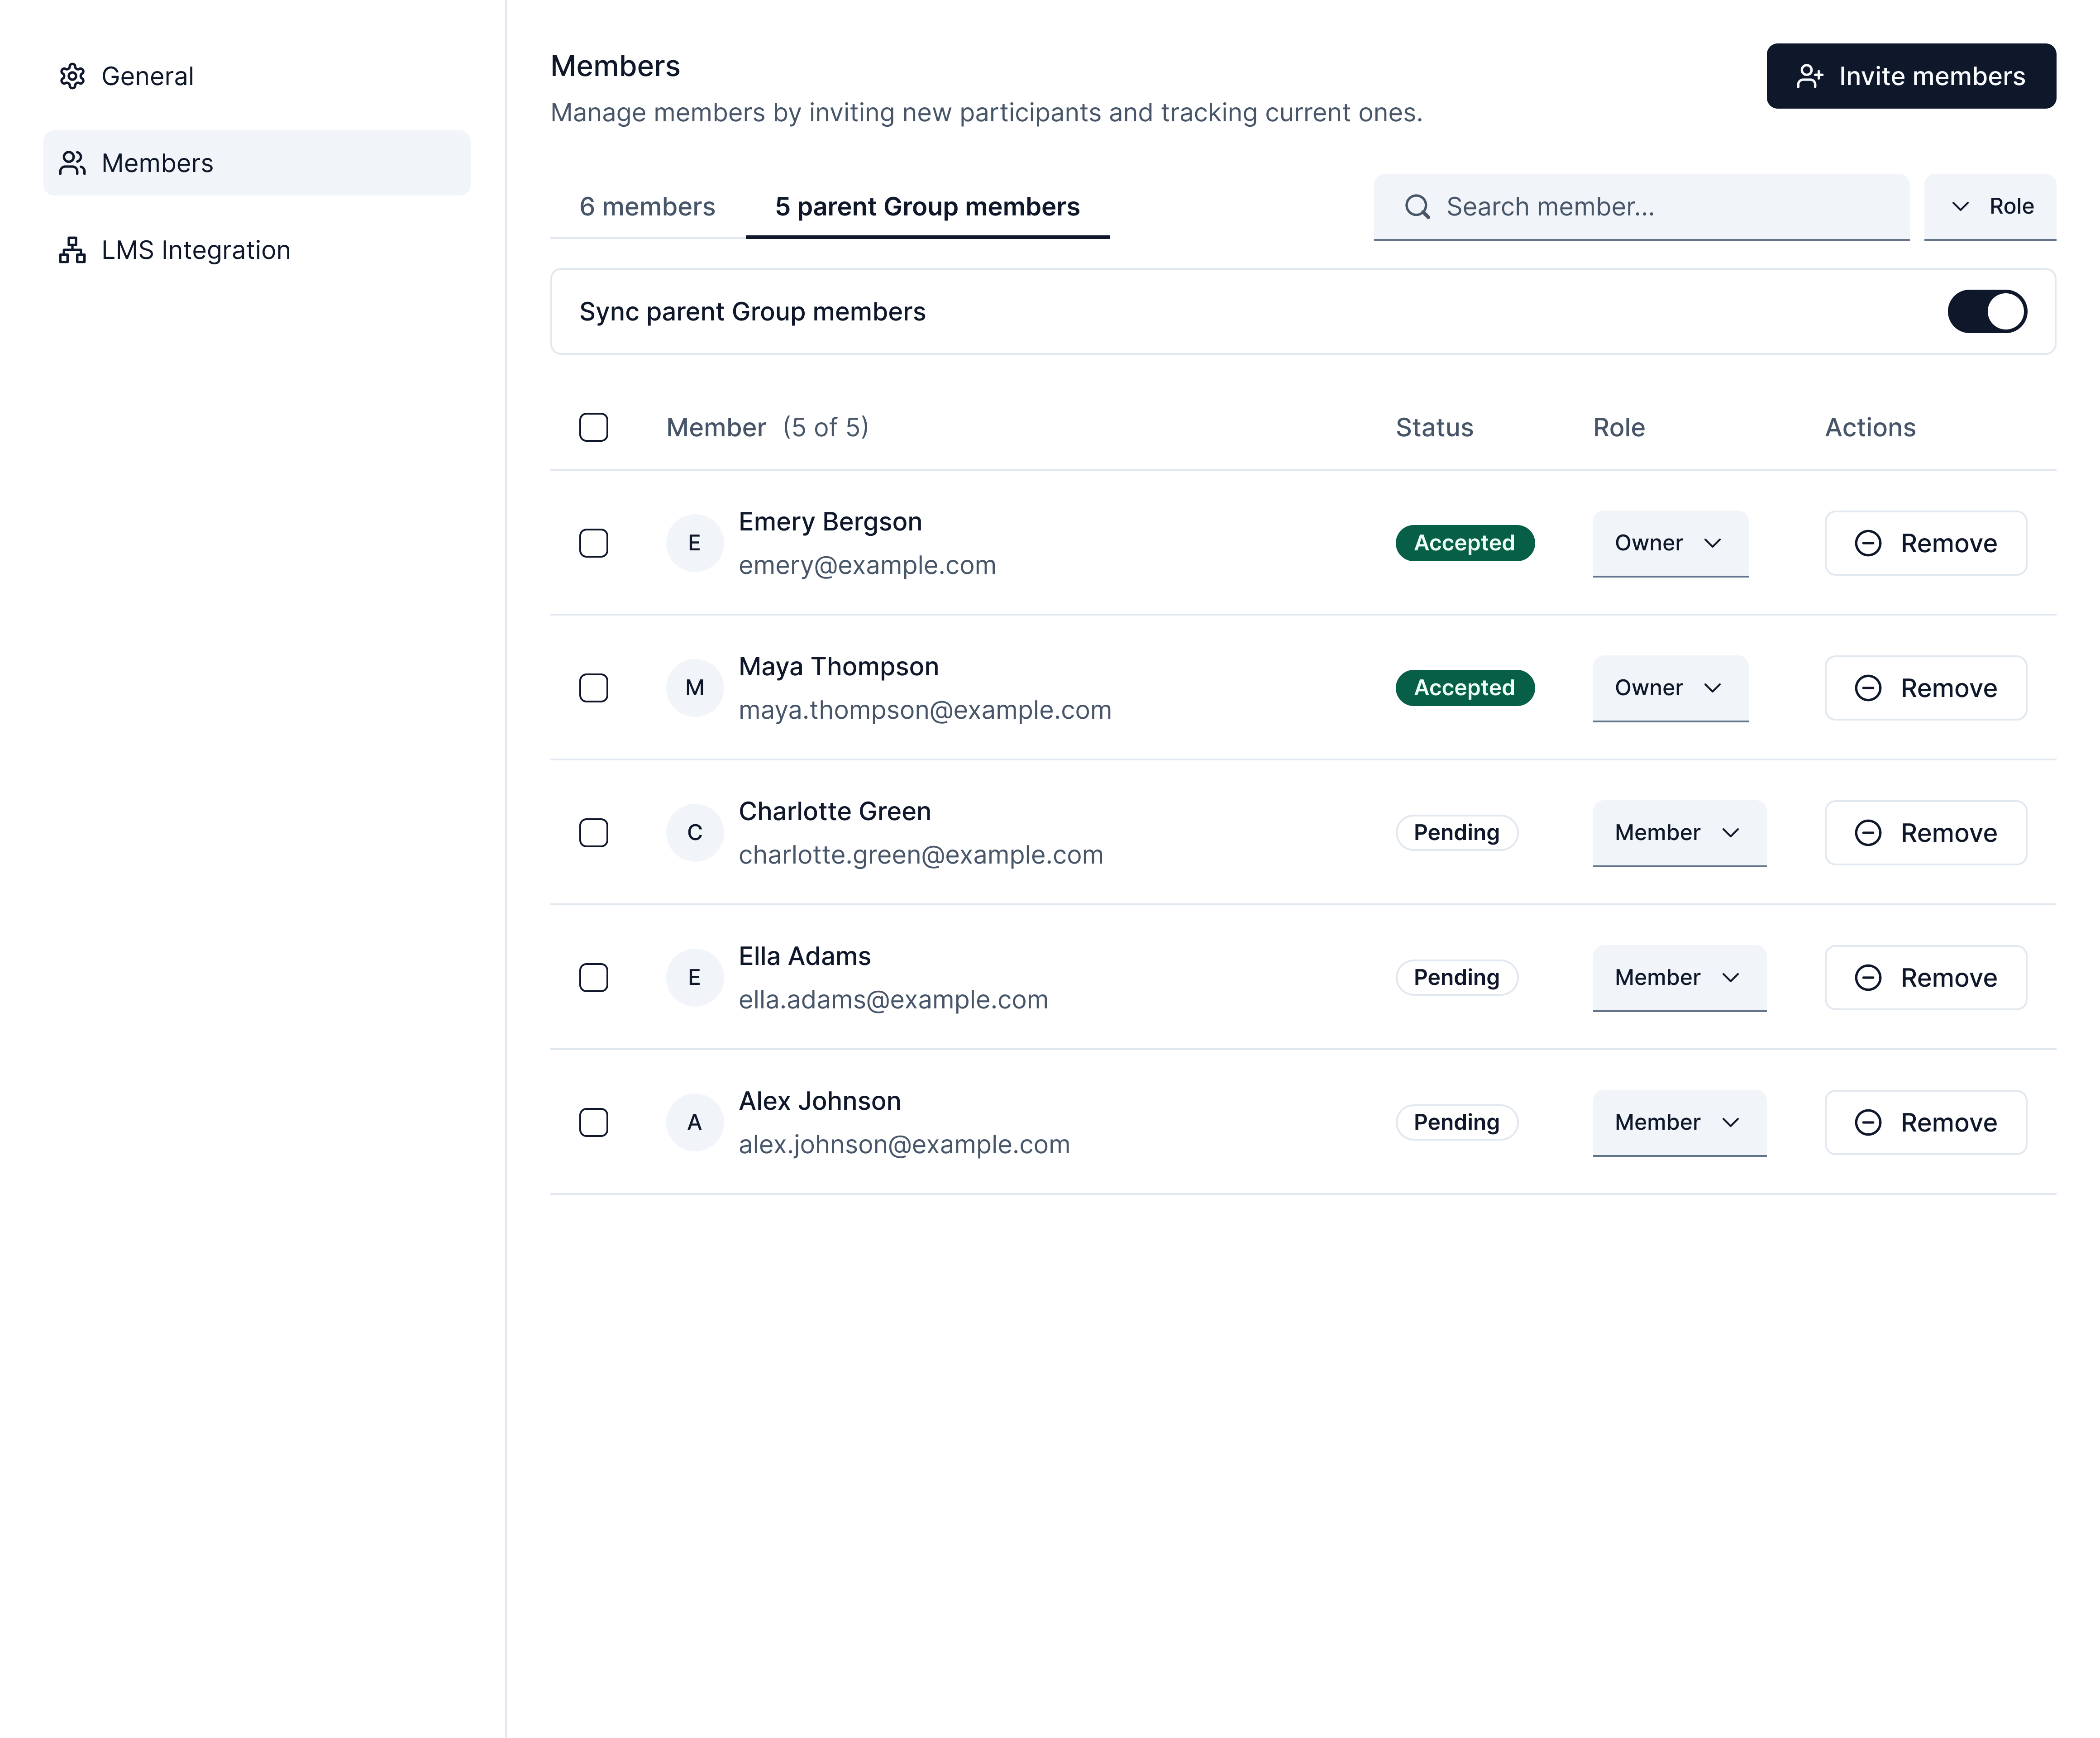The width and height of the screenshot is (2100, 1738).
Task: Click the LMS Integration hierarchy icon
Action: (x=73, y=250)
